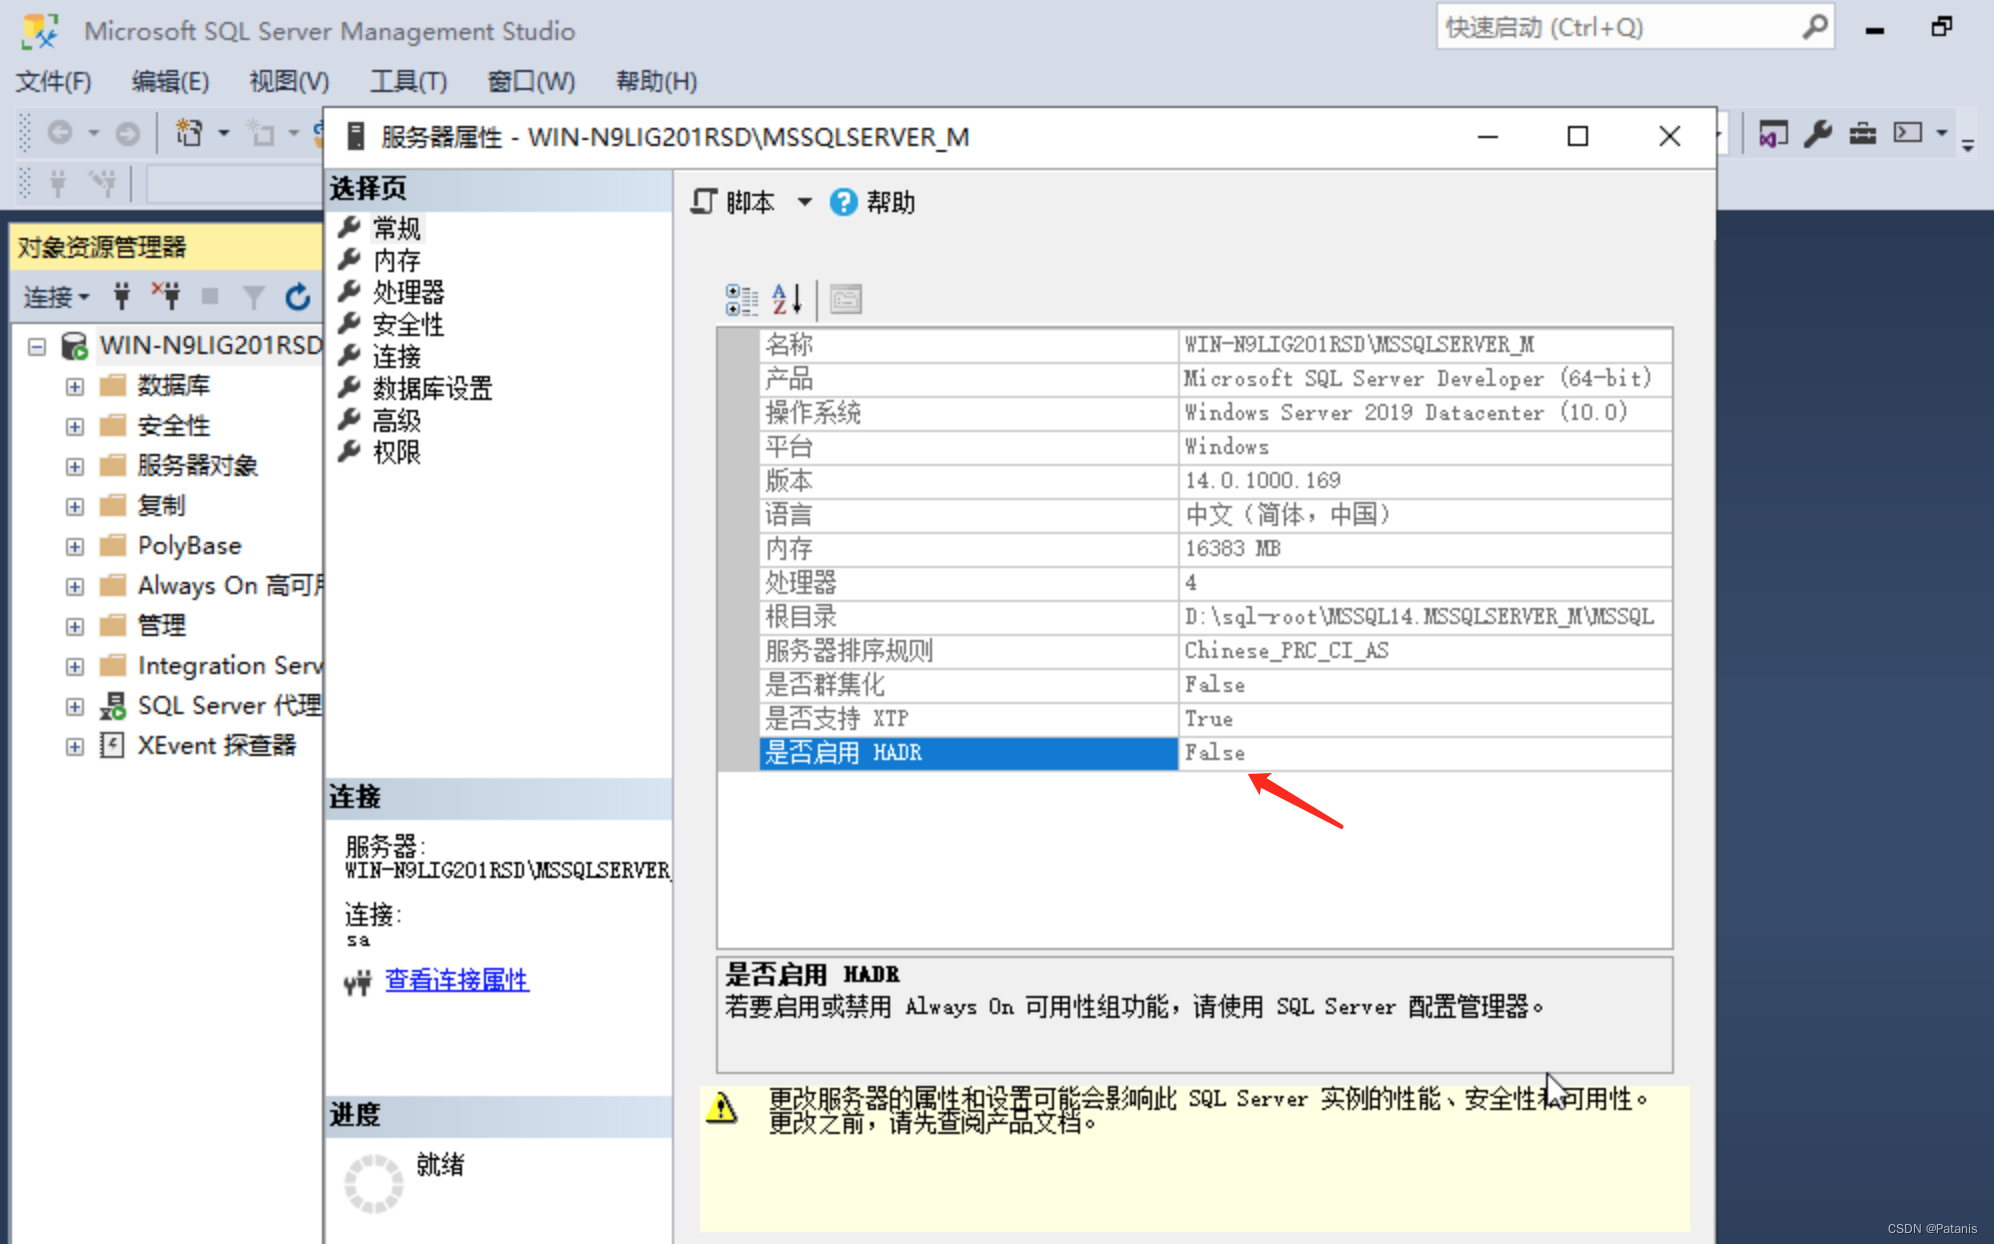
Task: Select the 是否支持 XTP property row
Action: (x=1215, y=719)
